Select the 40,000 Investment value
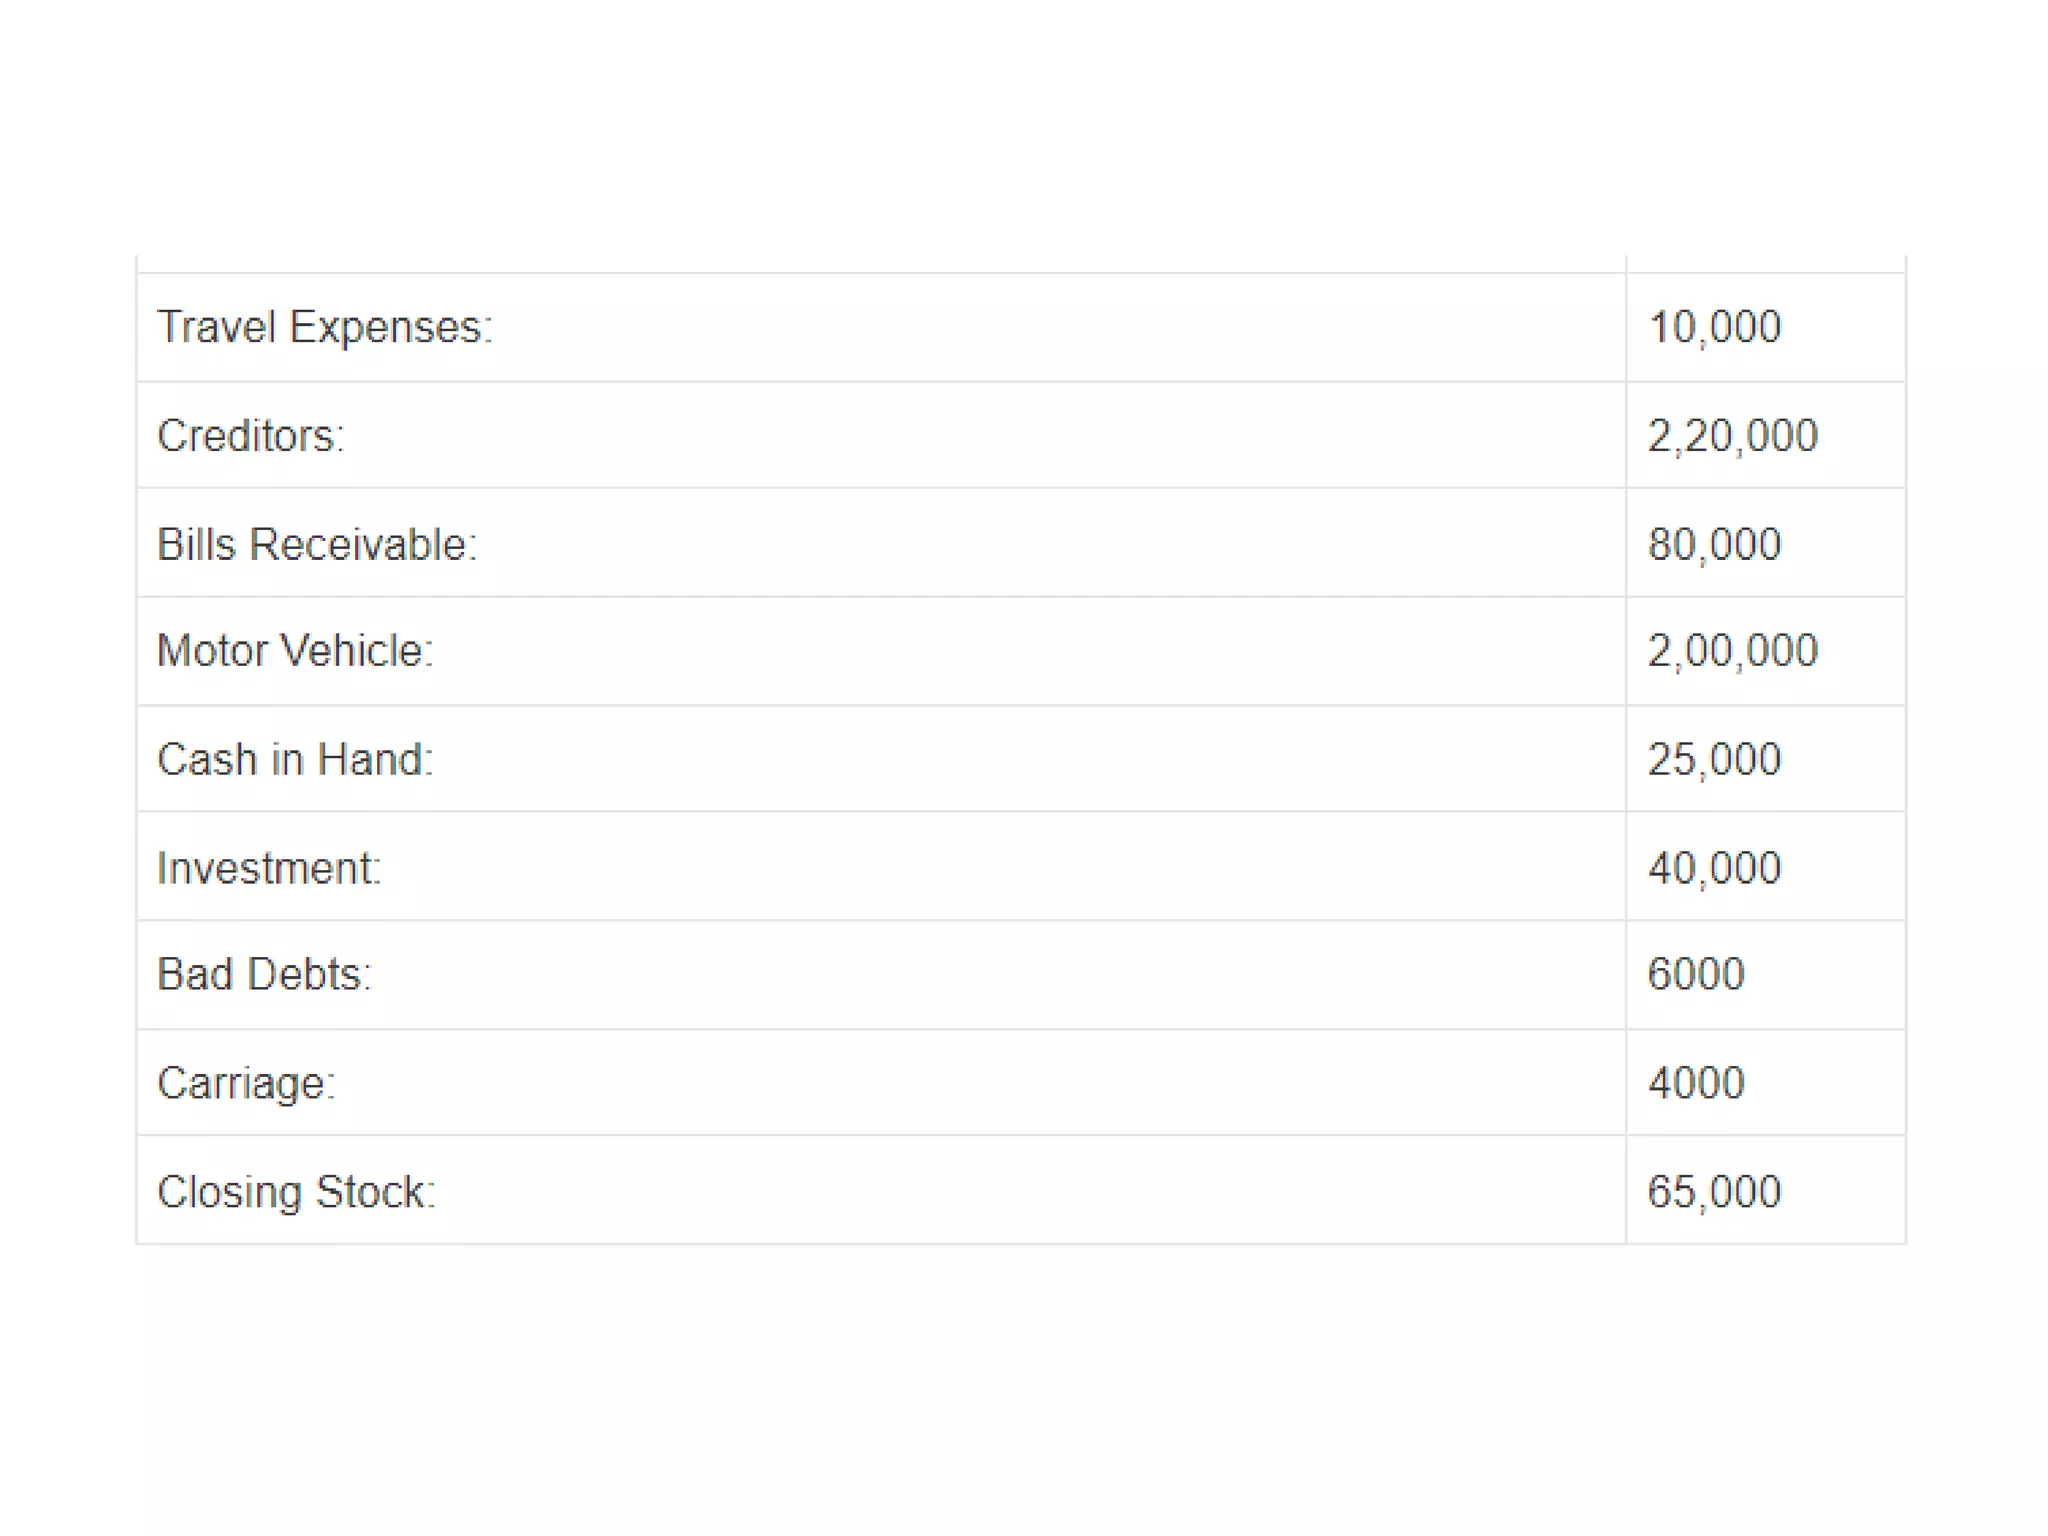Image resolution: width=2048 pixels, height=1536 pixels. pos(1714,868)
